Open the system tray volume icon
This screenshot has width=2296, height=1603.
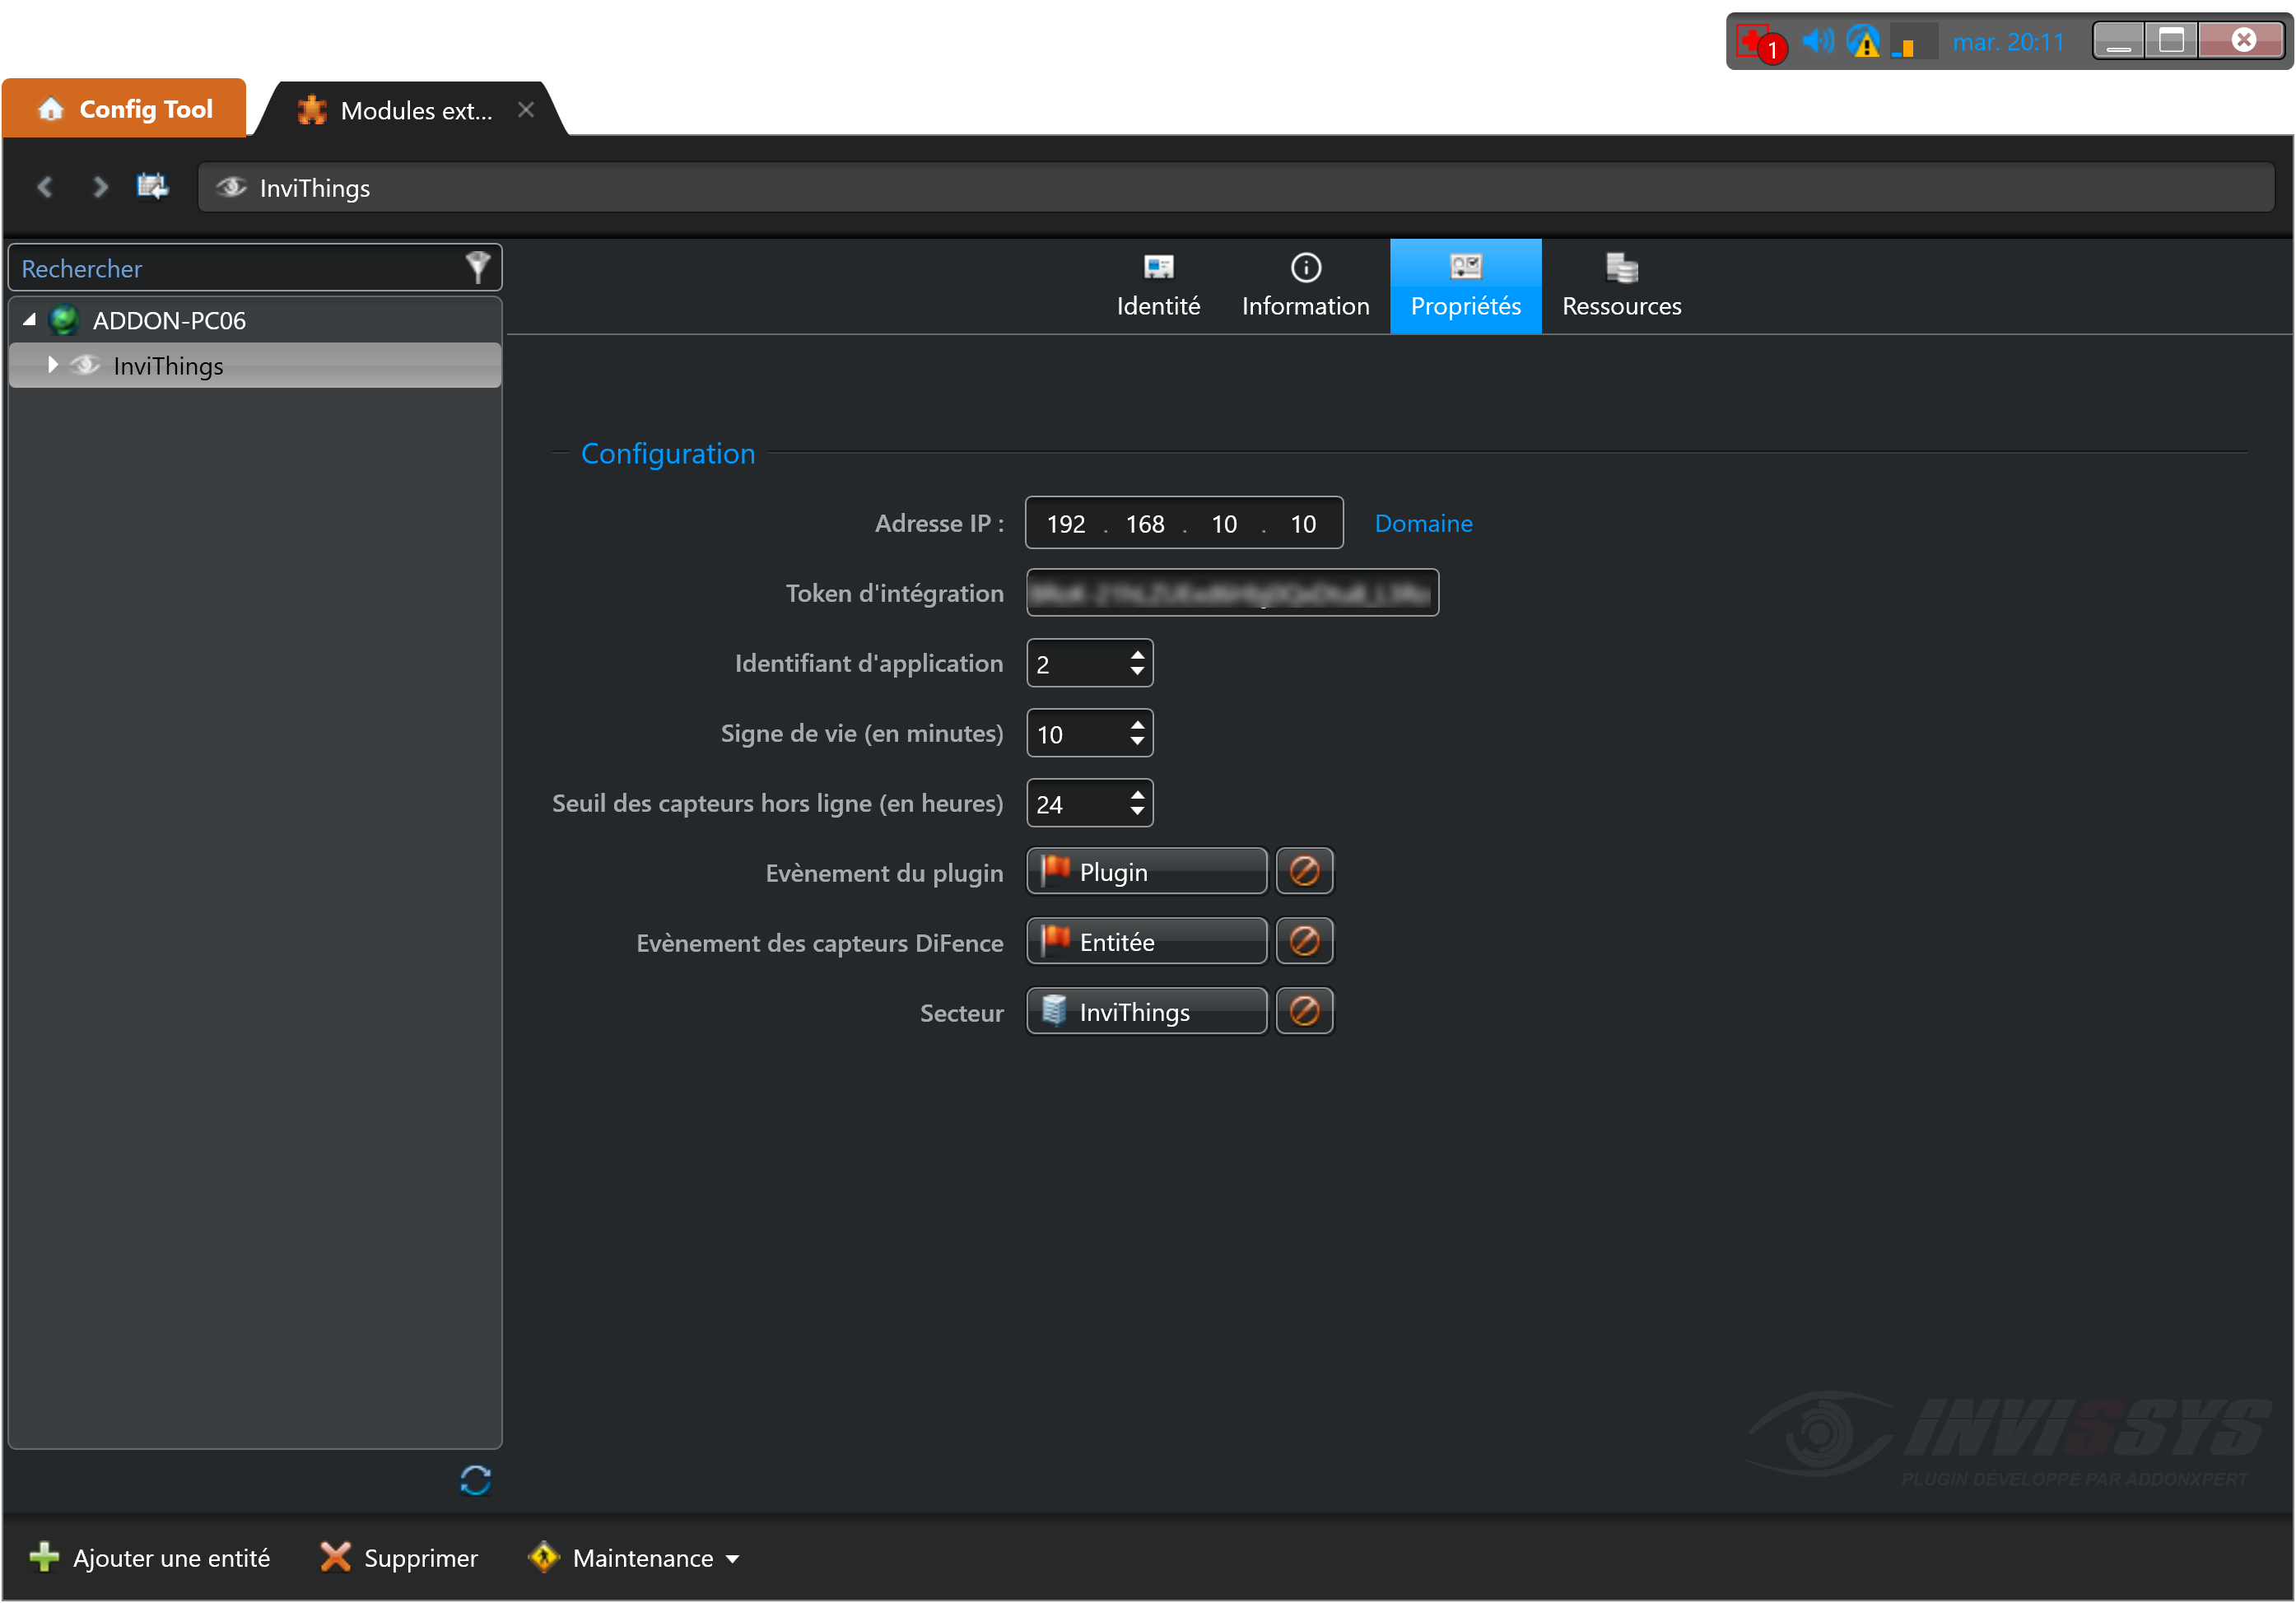point(1816,42)
